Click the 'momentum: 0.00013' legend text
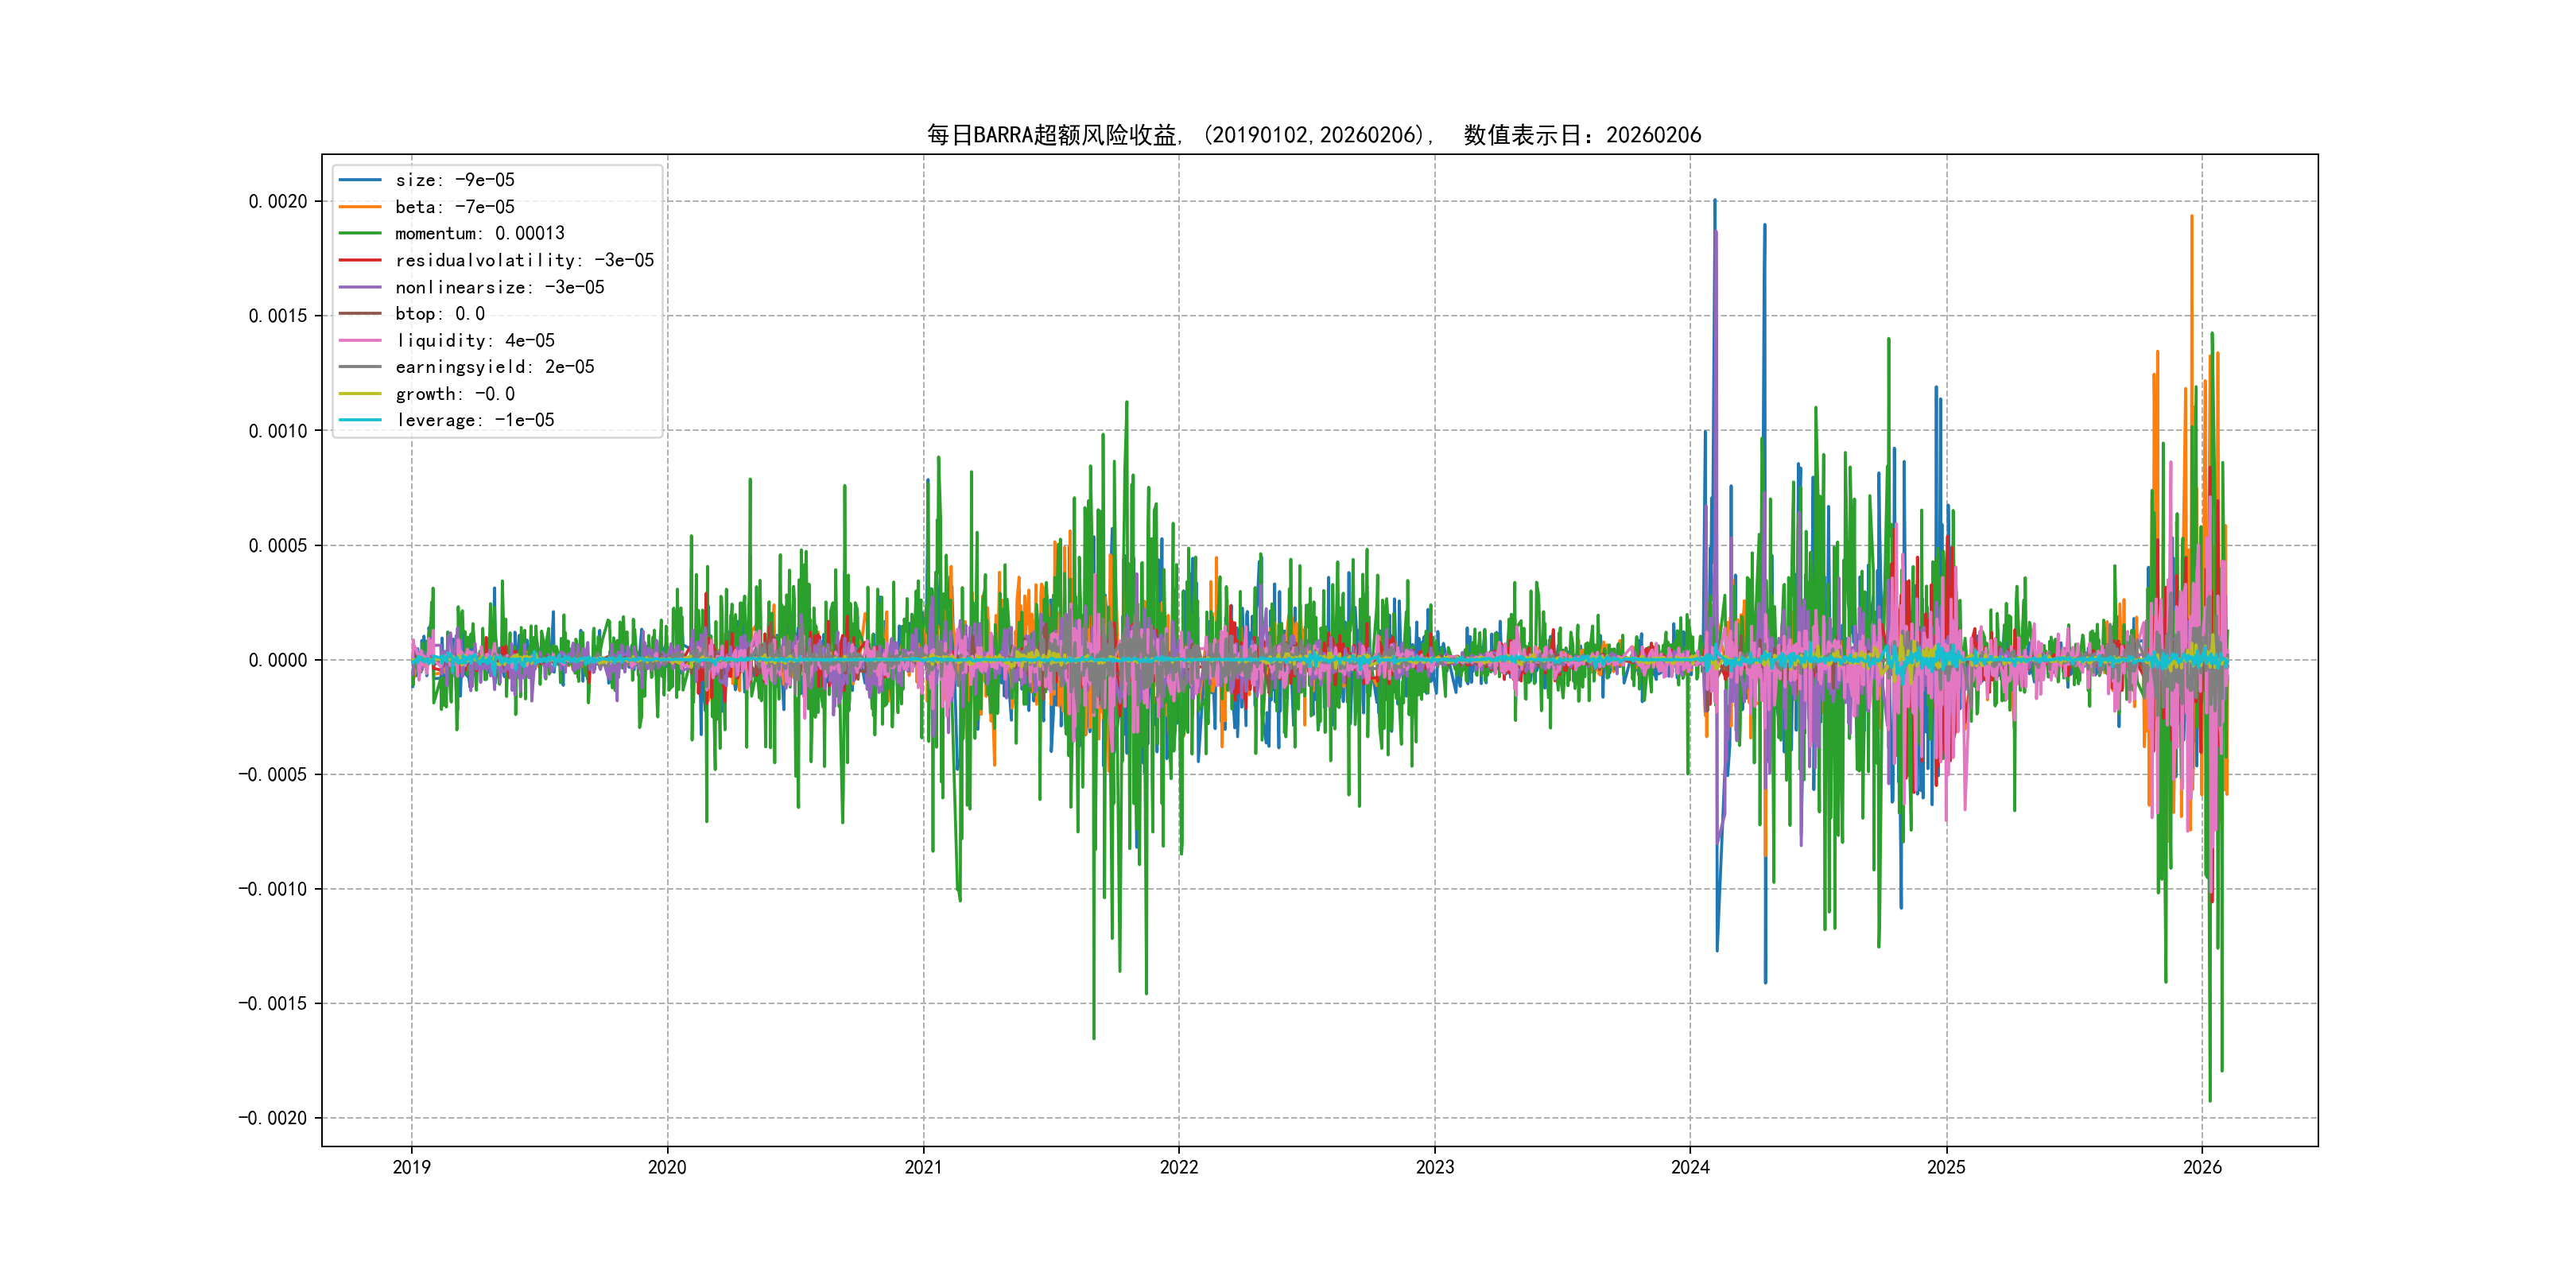2576x1288 pixels. point(479,233)
